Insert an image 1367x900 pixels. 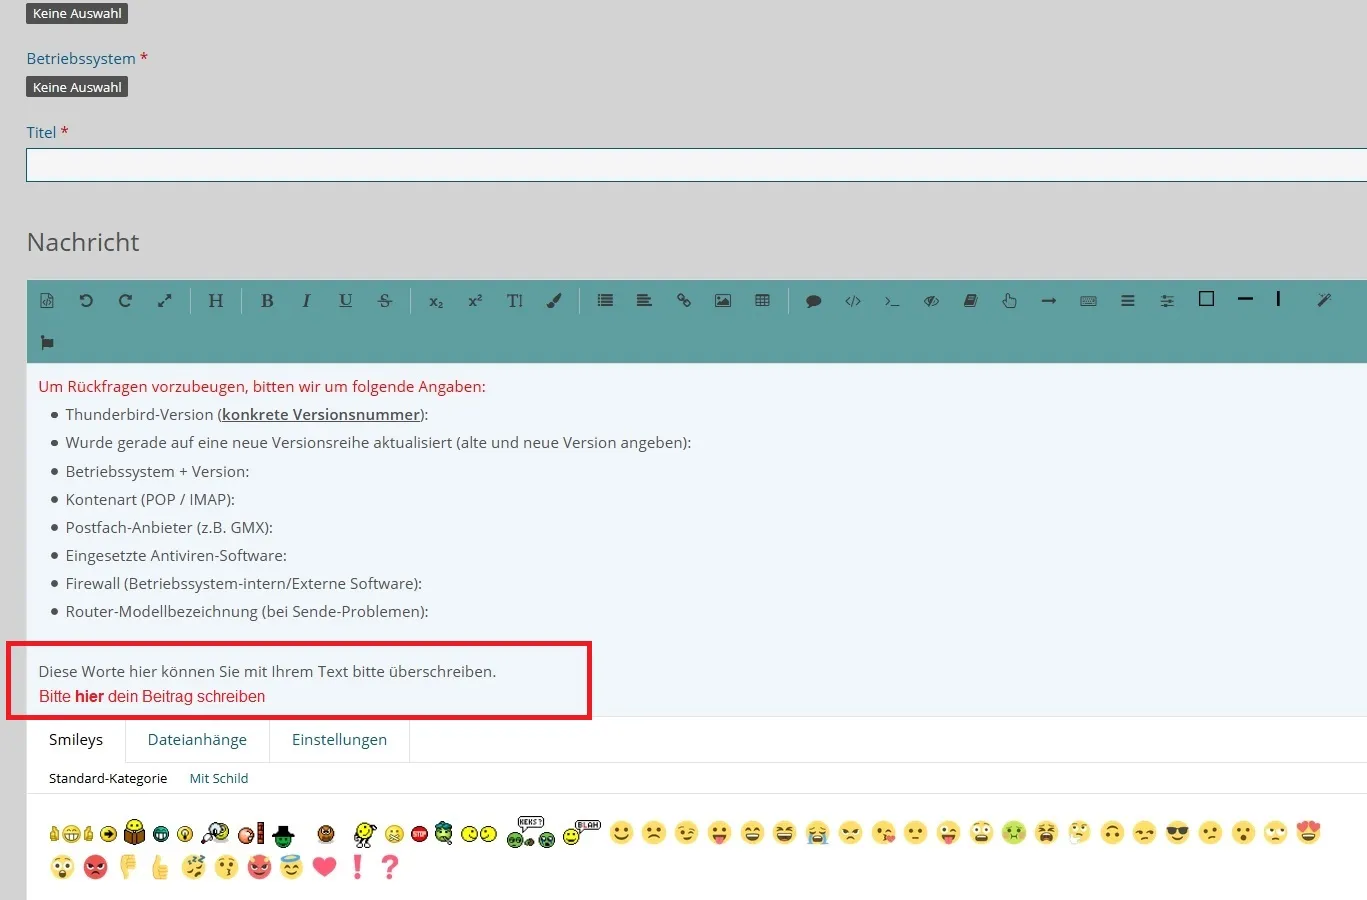(x=723, y=300)
